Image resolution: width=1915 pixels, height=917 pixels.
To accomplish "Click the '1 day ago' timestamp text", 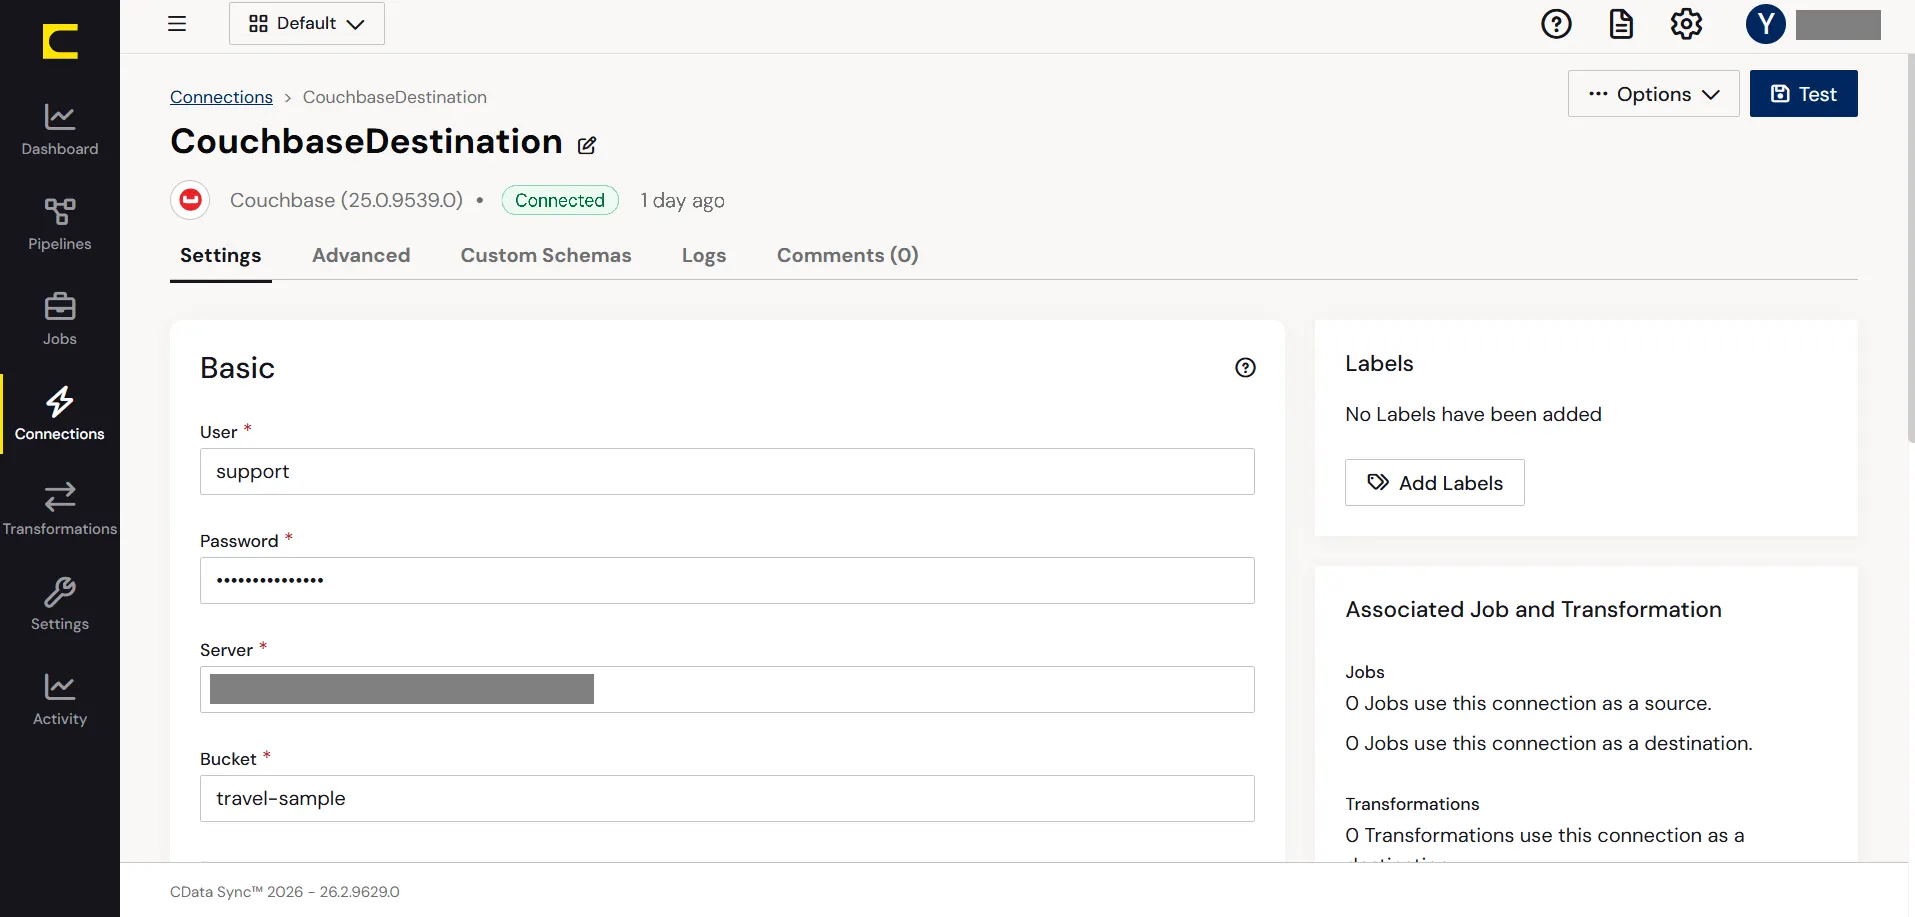I will [683, 201].
